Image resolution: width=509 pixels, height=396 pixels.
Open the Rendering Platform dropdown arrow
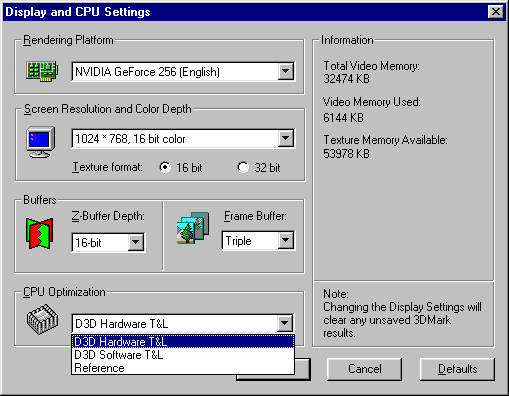286,71
